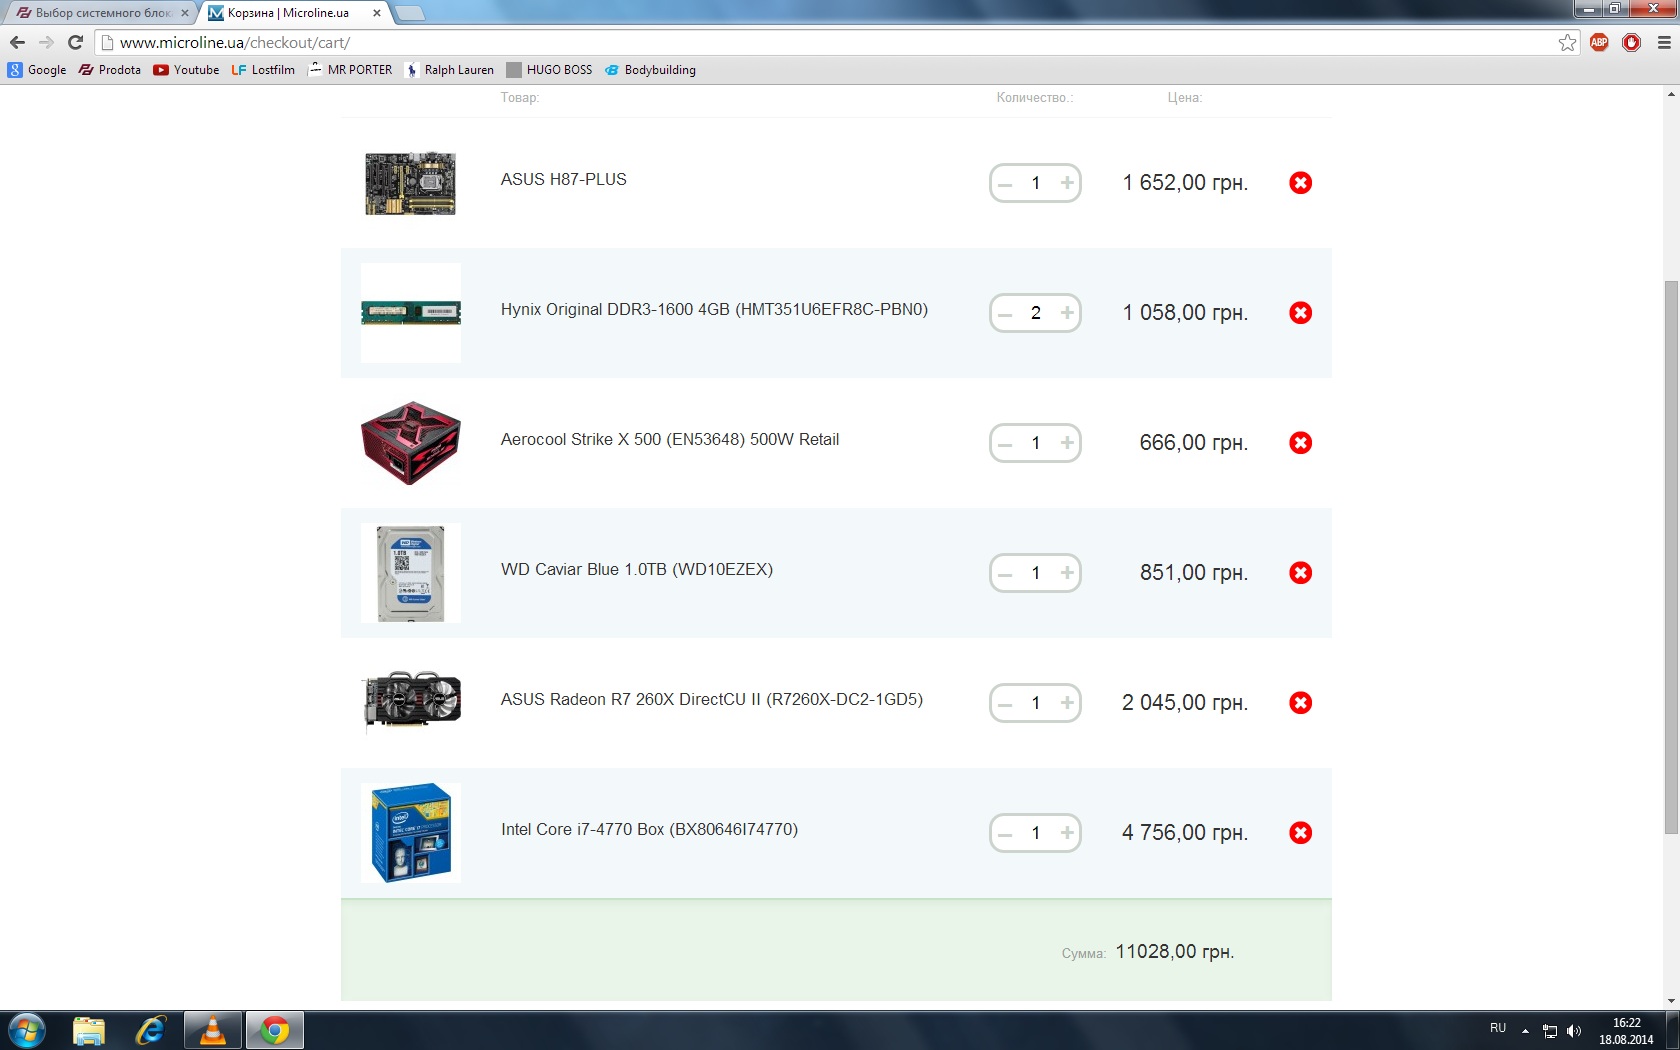
Task: Reload the page
Action: coord(75,42)
